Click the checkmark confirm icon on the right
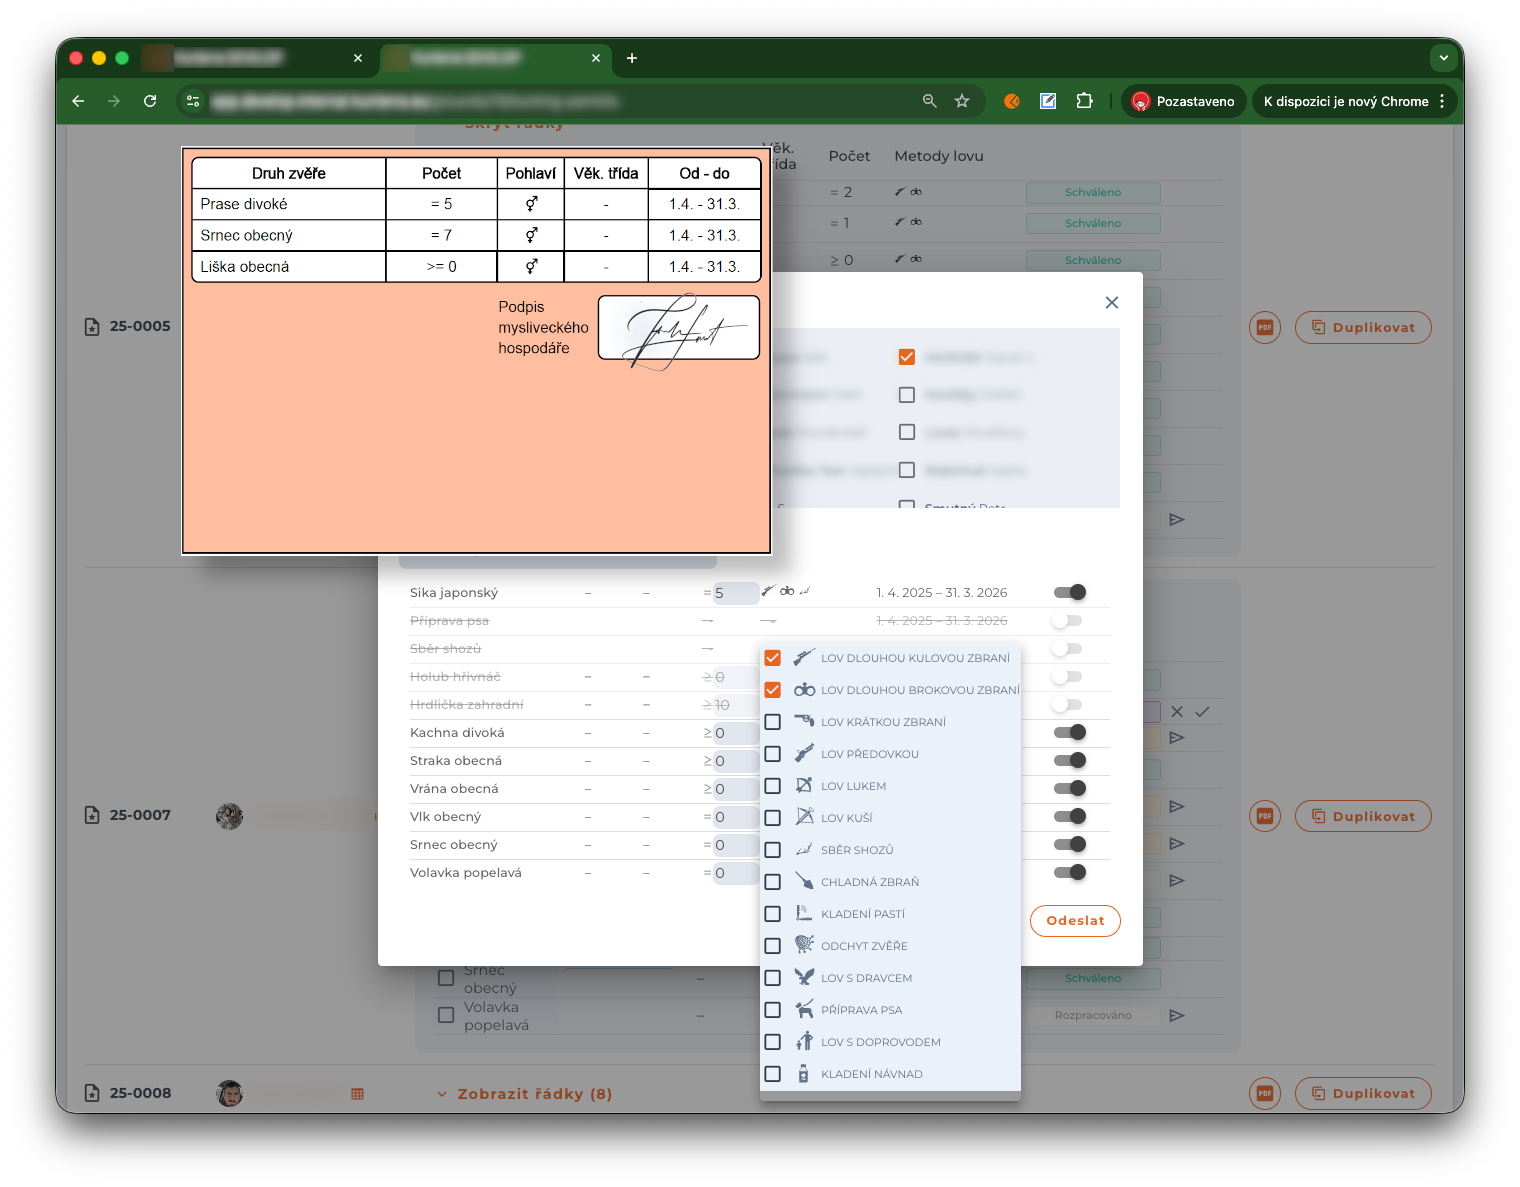 pyautogui.click(x=1202, y=712)
